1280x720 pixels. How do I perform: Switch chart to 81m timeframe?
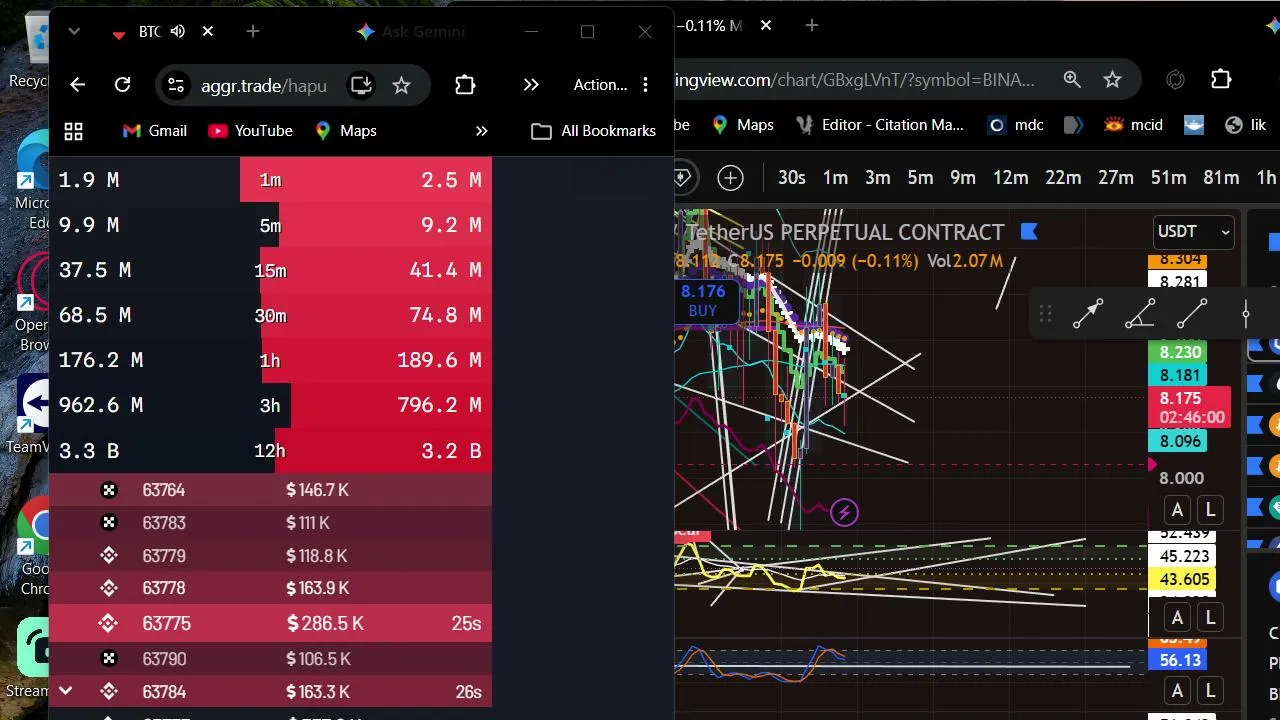point(1221,178)
